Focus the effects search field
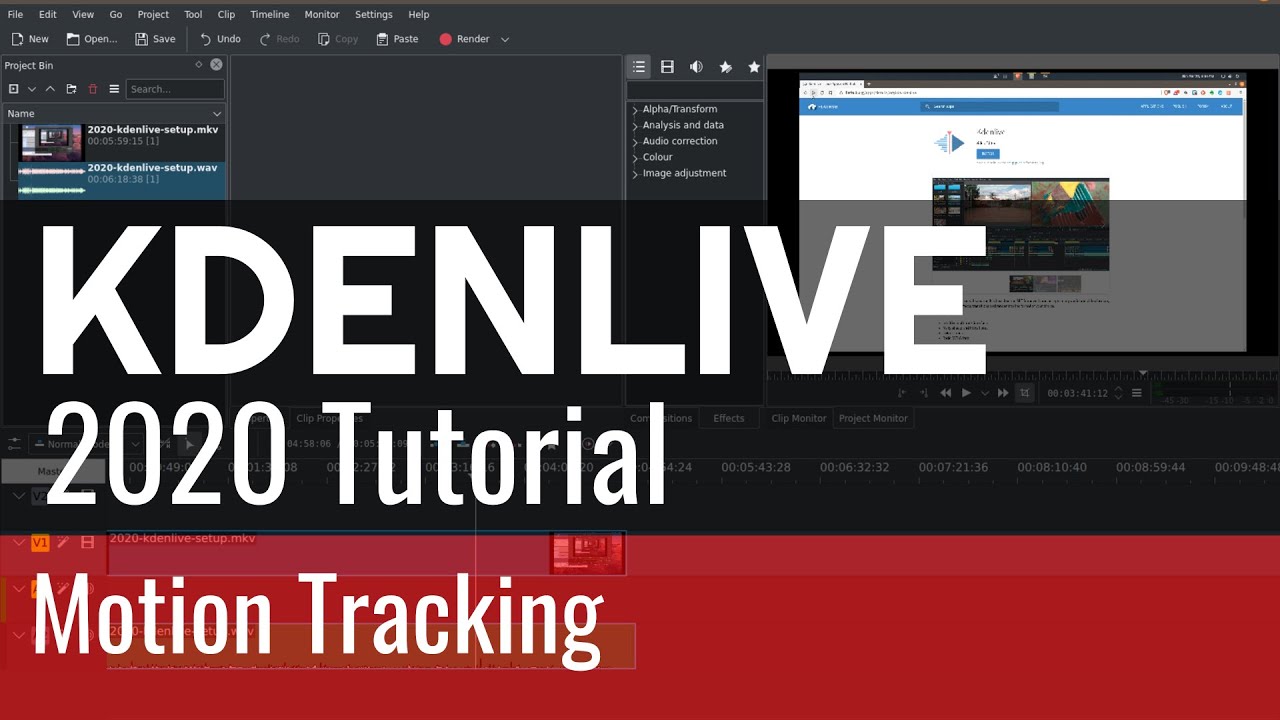The height and width of the screenshot is (720, 1280). 695,90
